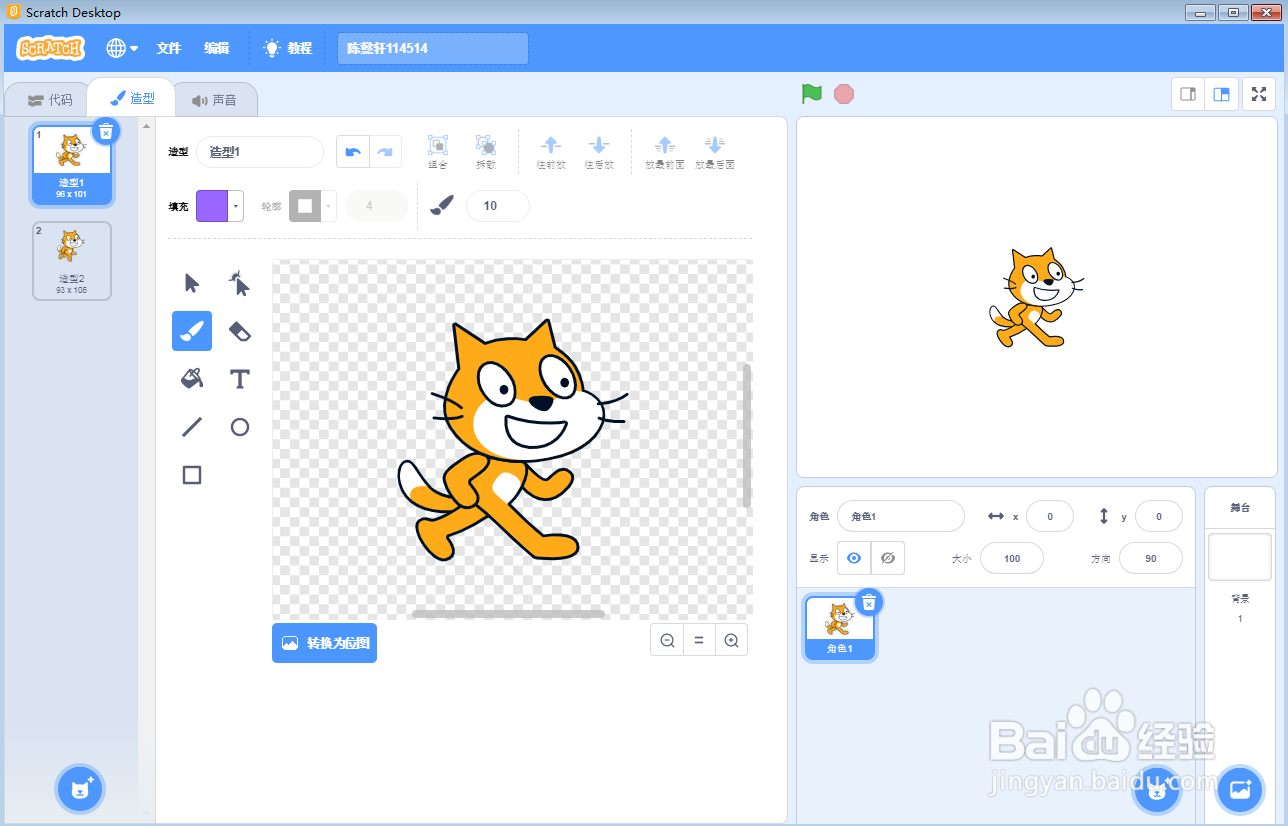Hide the sprite with crossed-eye button

(888, 558)
